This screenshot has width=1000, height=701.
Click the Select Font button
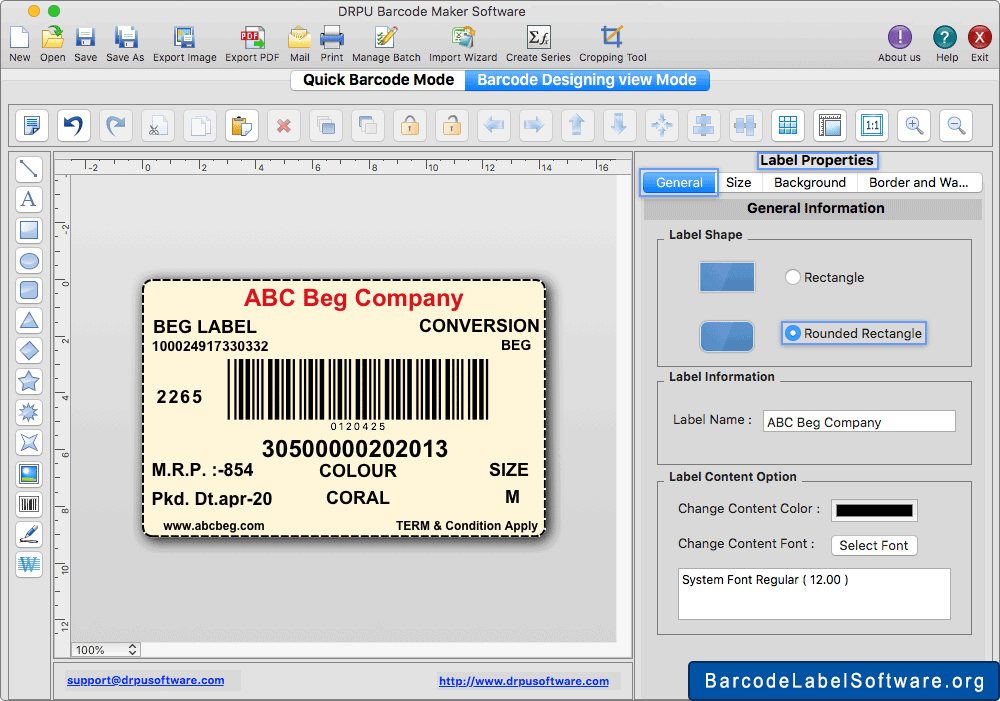tap(874, 545)
